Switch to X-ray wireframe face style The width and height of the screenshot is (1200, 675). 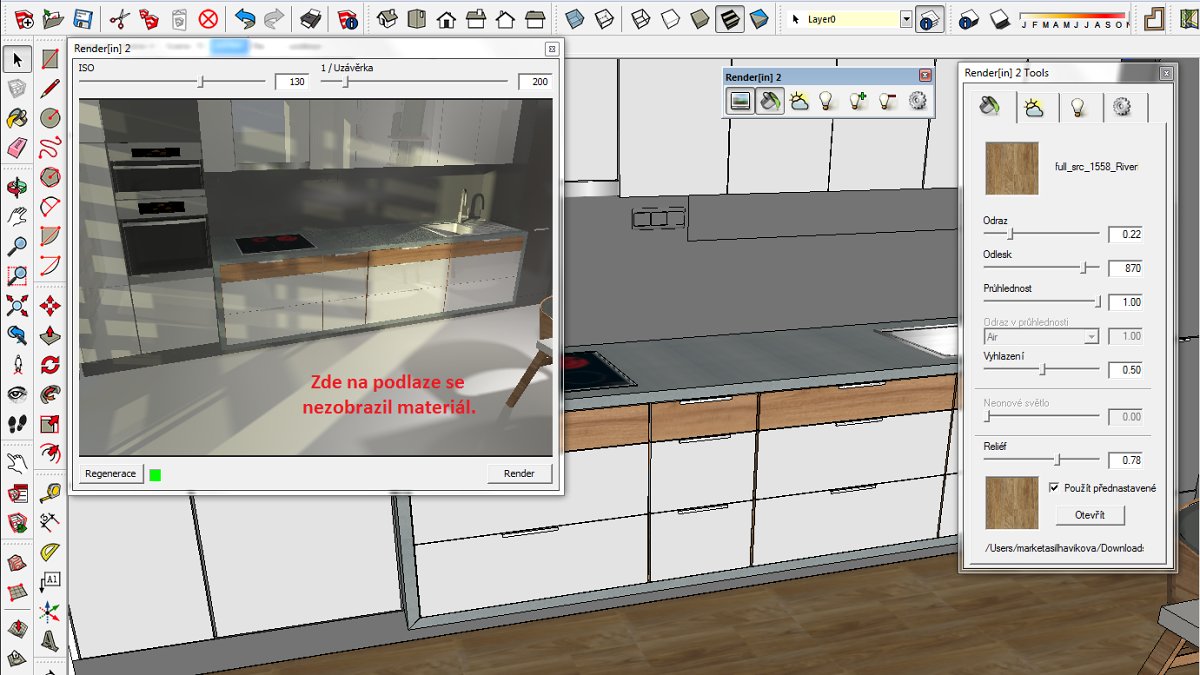tap(575, 18)
